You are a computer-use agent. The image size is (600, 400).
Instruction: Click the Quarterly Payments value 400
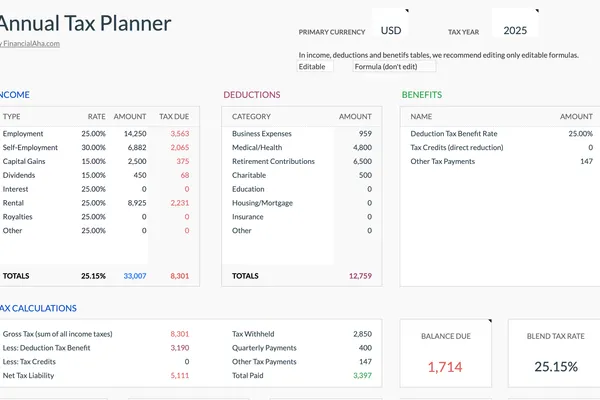365,347
